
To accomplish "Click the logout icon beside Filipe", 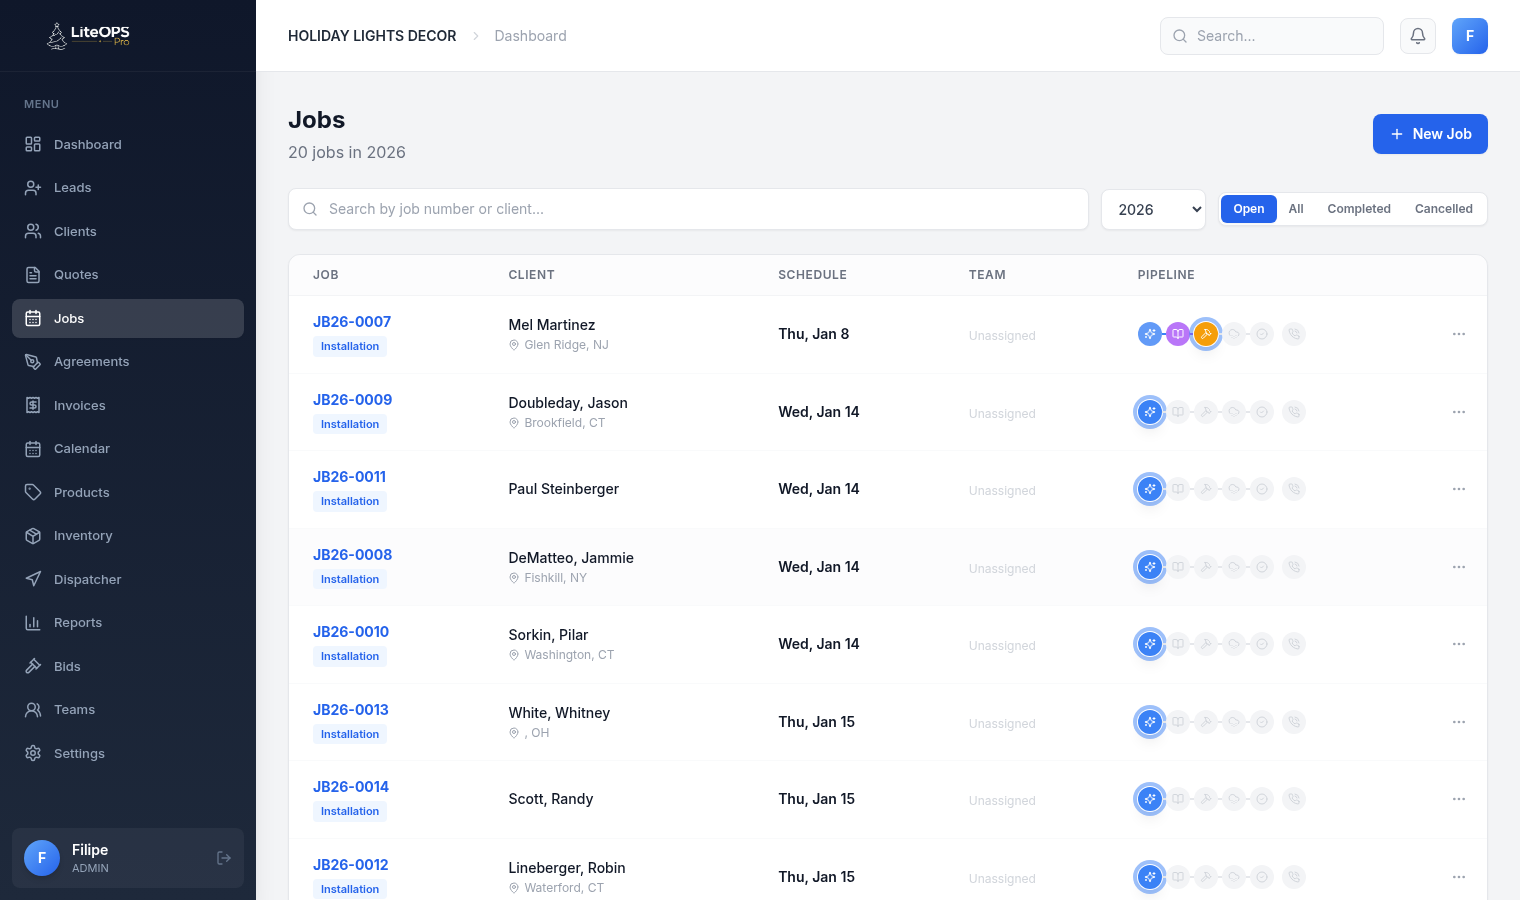I will (224, 858).
